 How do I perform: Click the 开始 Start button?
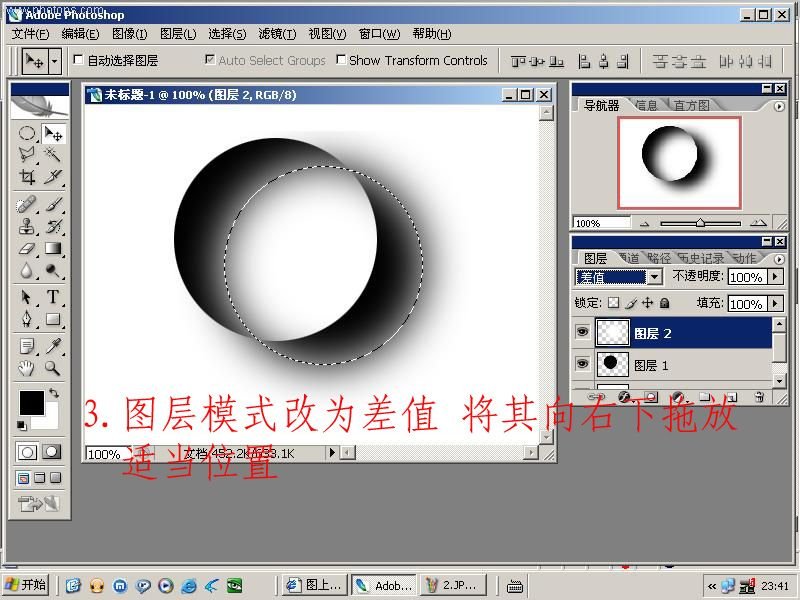tap(26, 585)
